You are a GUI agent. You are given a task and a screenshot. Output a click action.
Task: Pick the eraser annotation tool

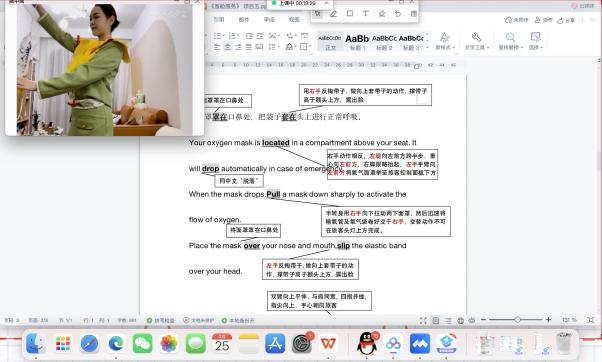pos(382,13)
